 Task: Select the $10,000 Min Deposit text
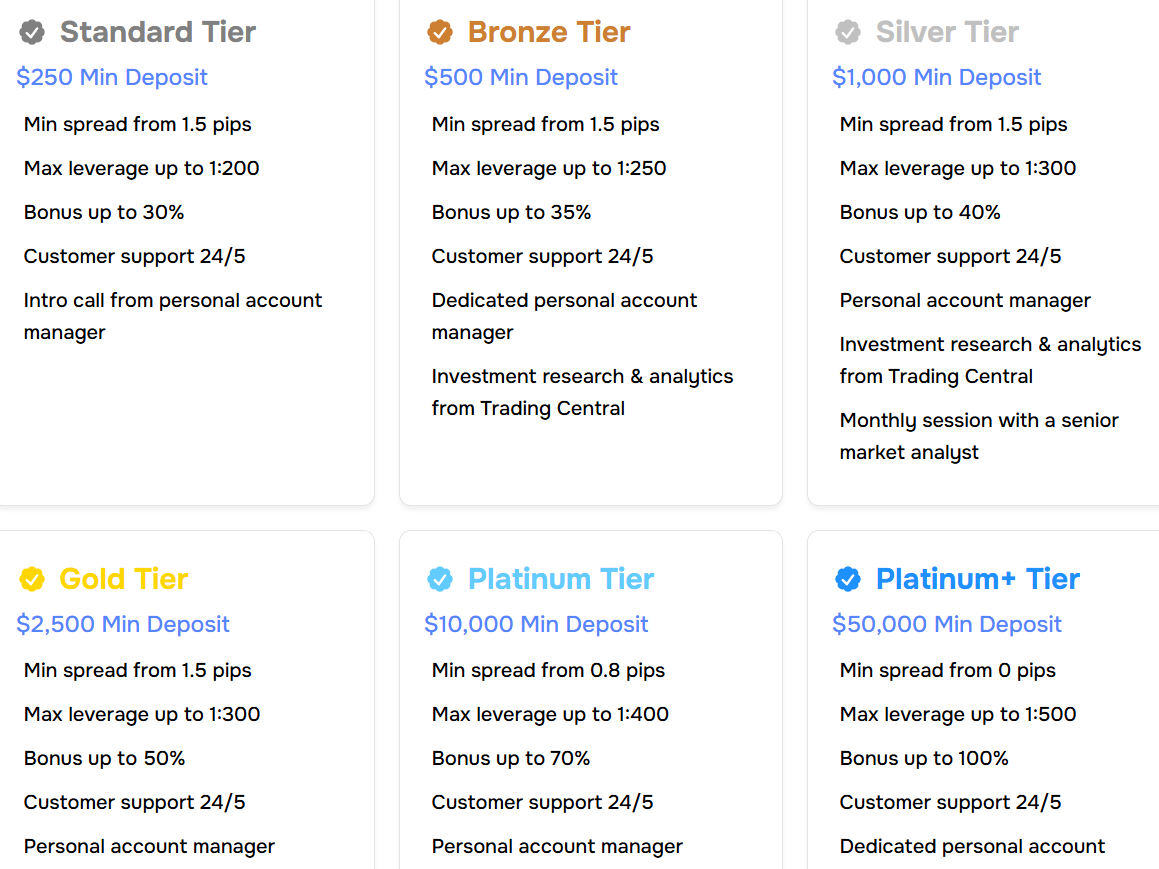click(536, 624)
